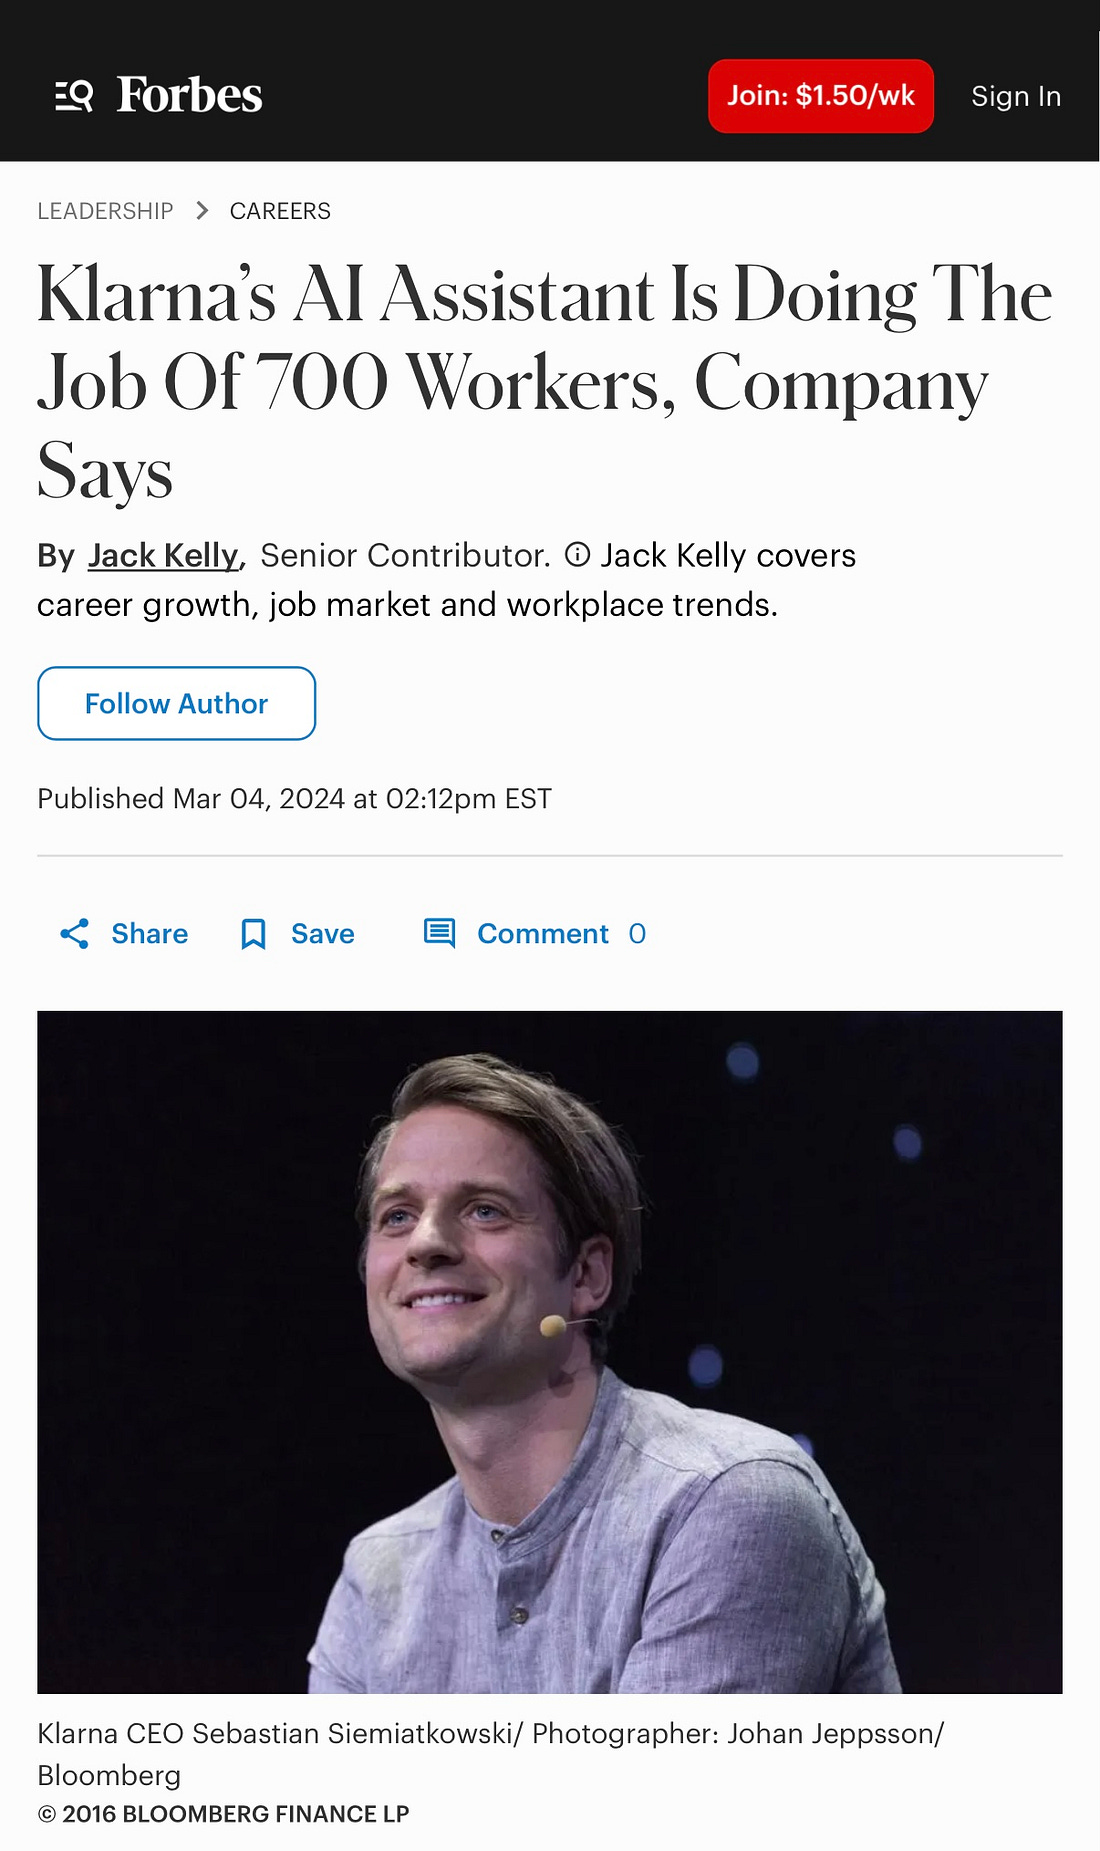Click the share icon
Image resolution: width=1100 pixels, height=1851 pixels.
tap(75, 933)
